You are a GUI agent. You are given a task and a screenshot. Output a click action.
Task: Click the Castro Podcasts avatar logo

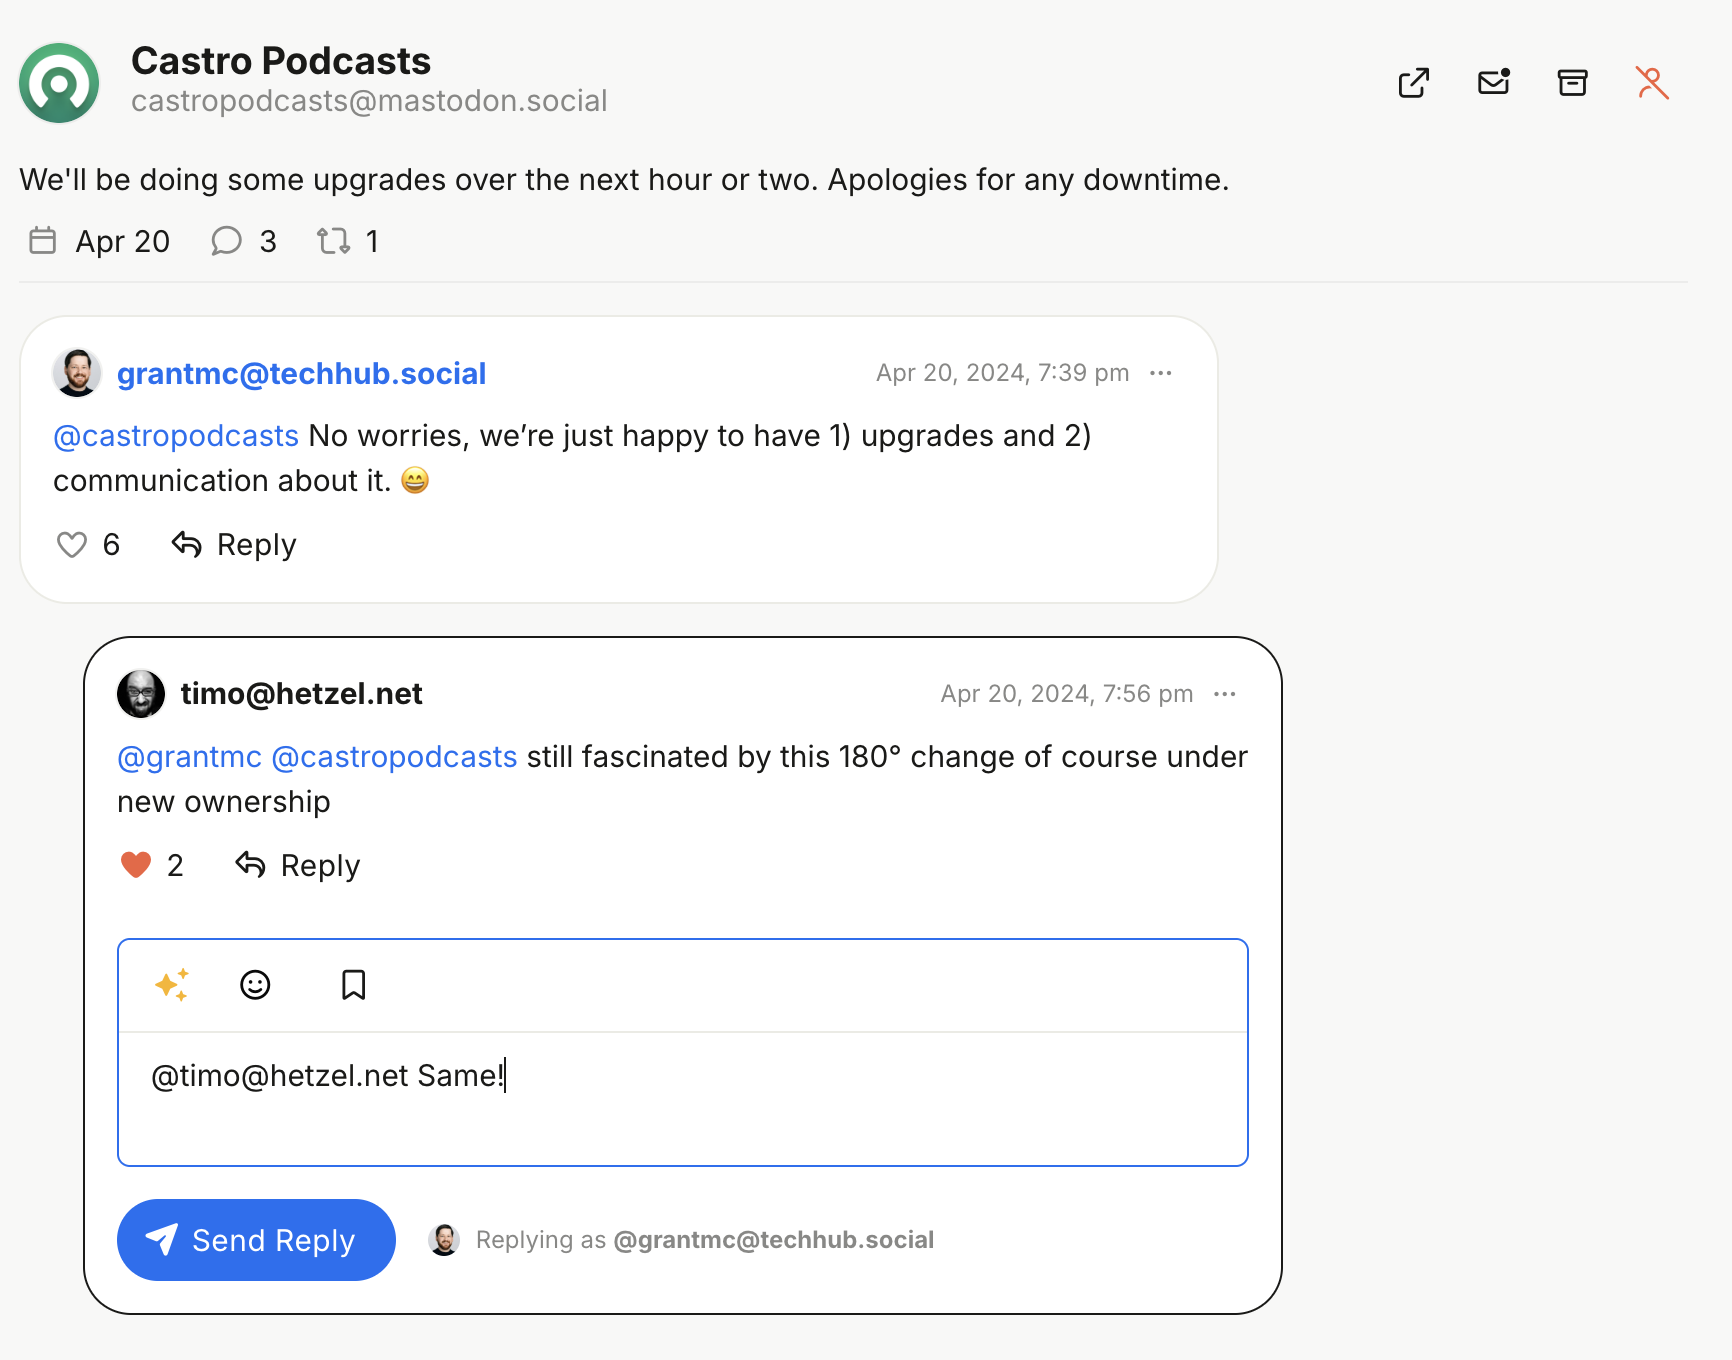click(x=59, y=83)
